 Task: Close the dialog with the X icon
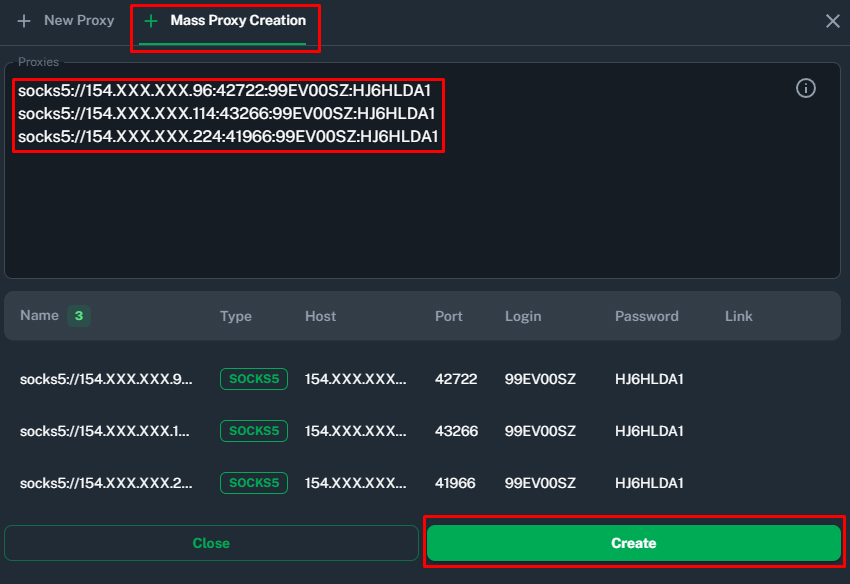[x=832, y=21]
